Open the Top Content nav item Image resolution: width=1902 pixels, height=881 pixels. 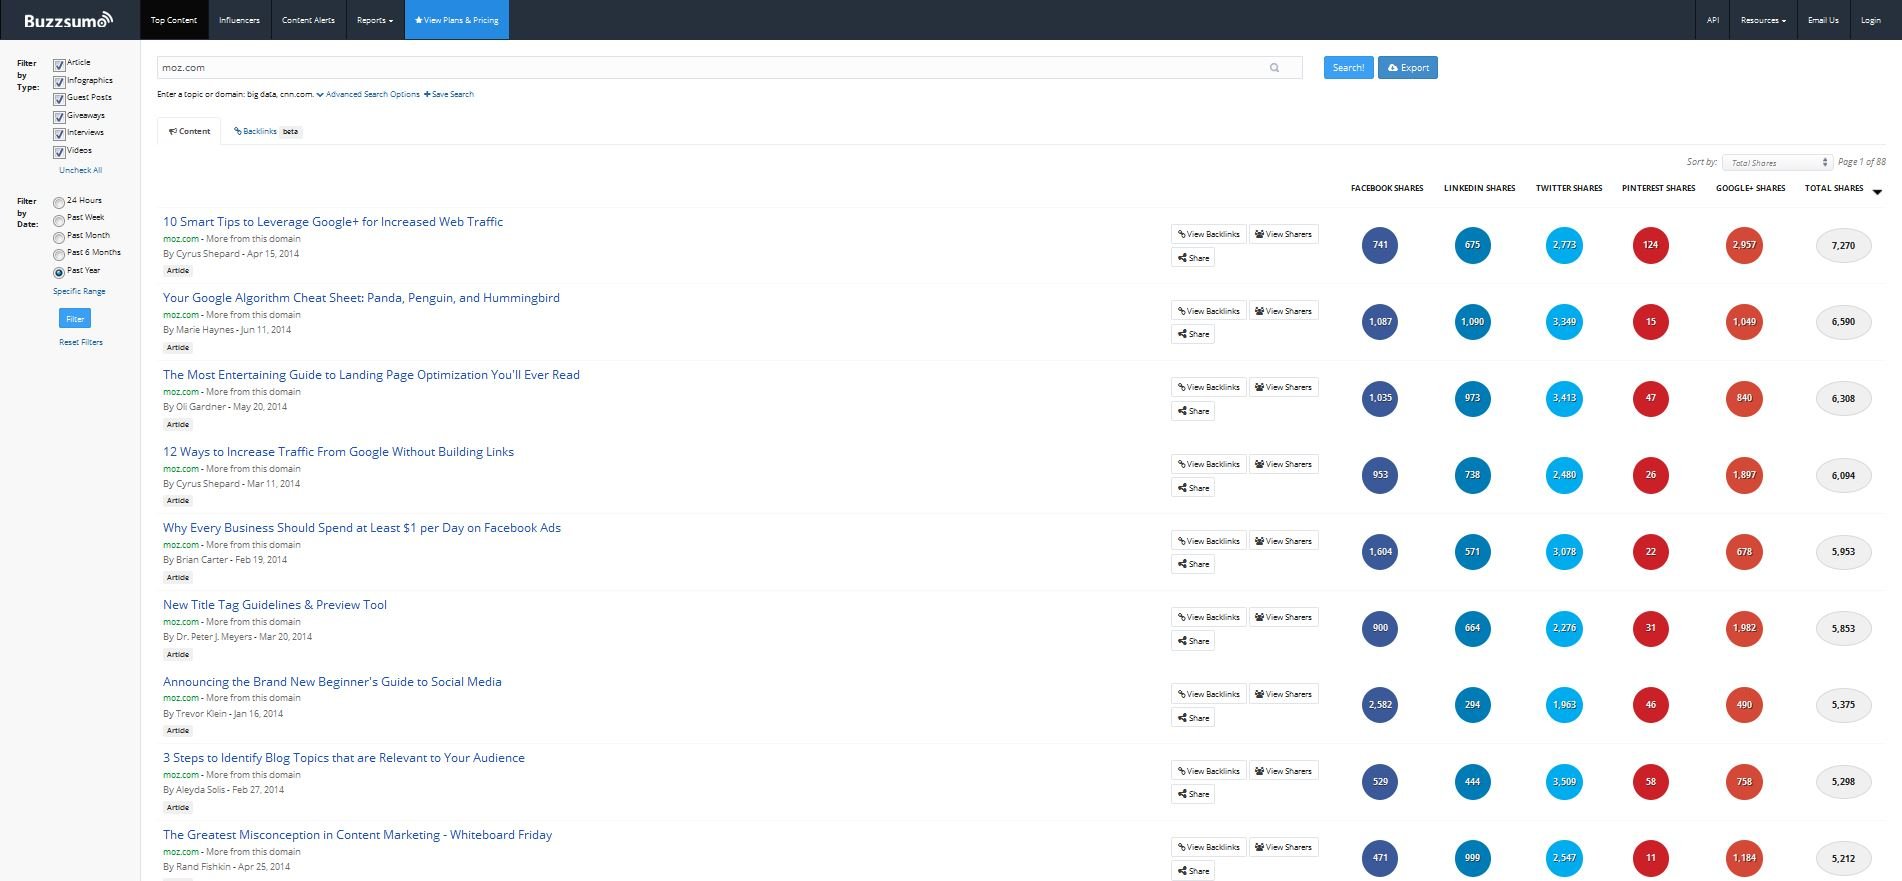[174, 20]
